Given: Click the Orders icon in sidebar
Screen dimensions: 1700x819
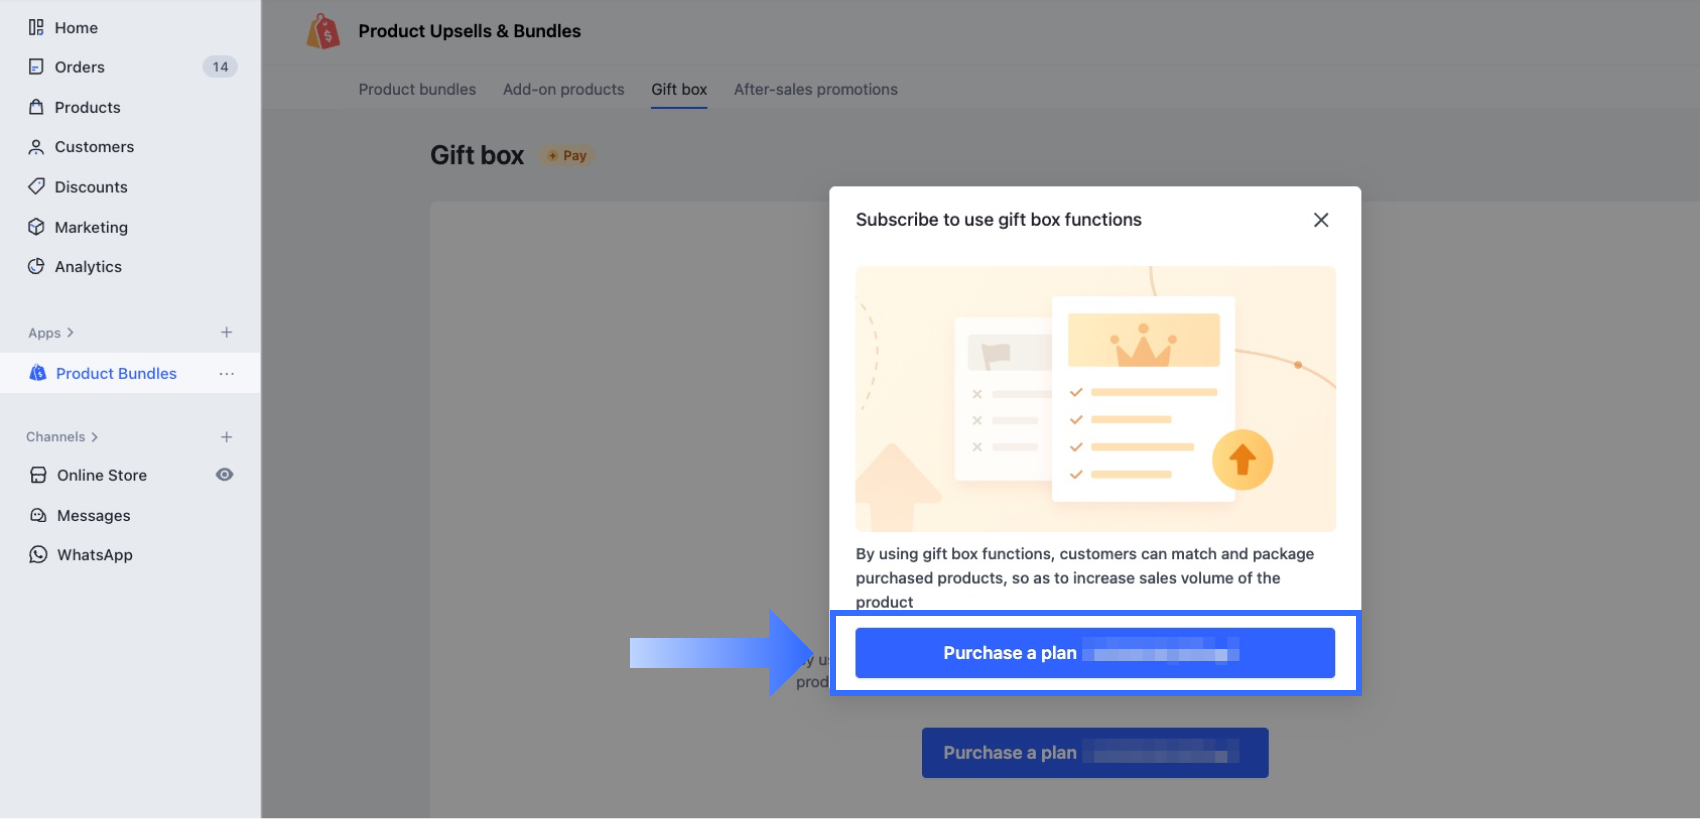Looking at the screenshot, I should click(x=36, y=67).
